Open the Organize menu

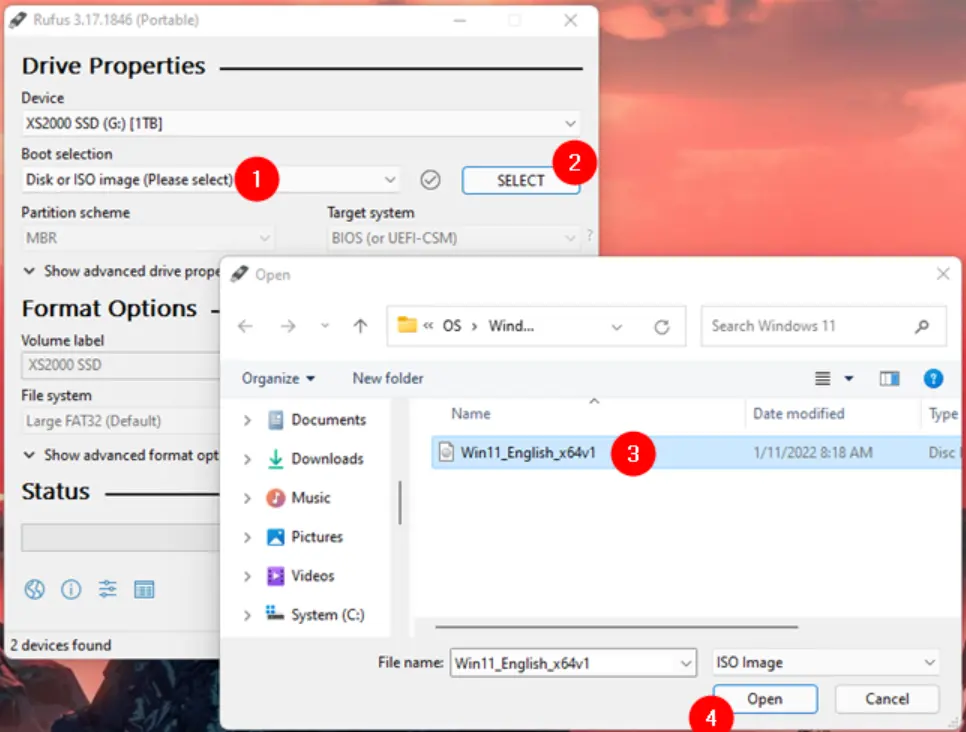pos(278,378)
